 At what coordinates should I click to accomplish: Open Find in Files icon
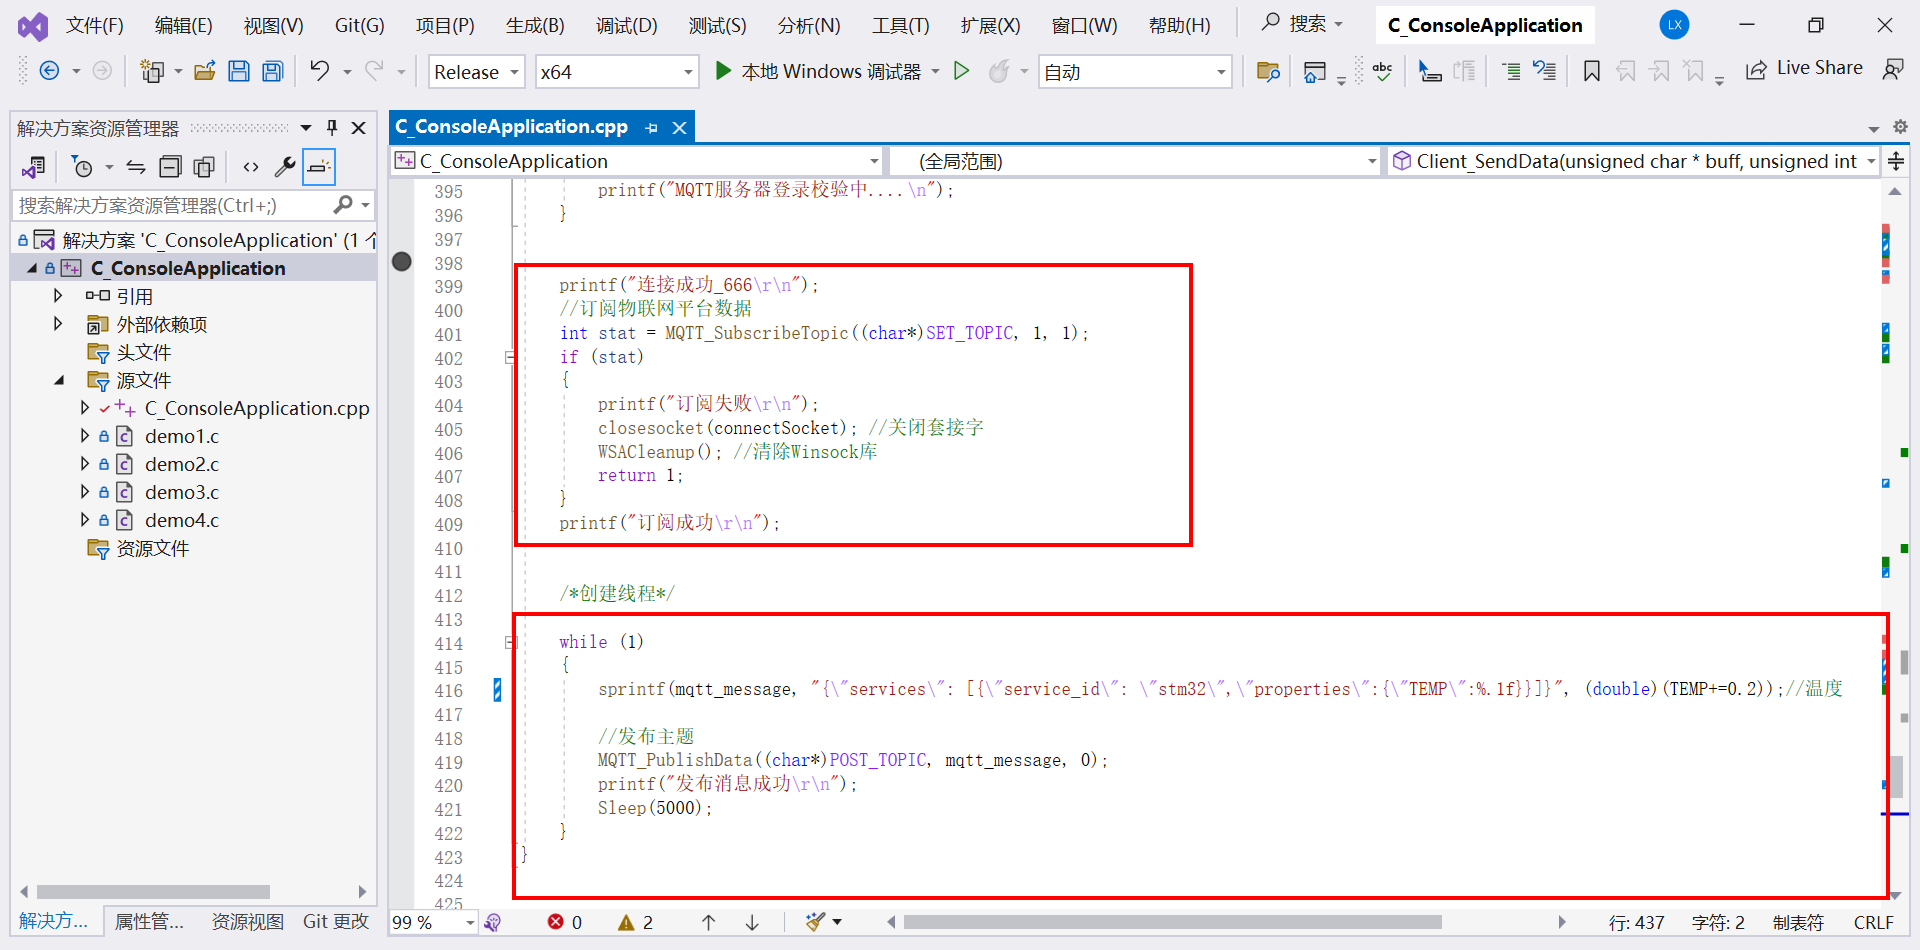(x=1268, y=71)
